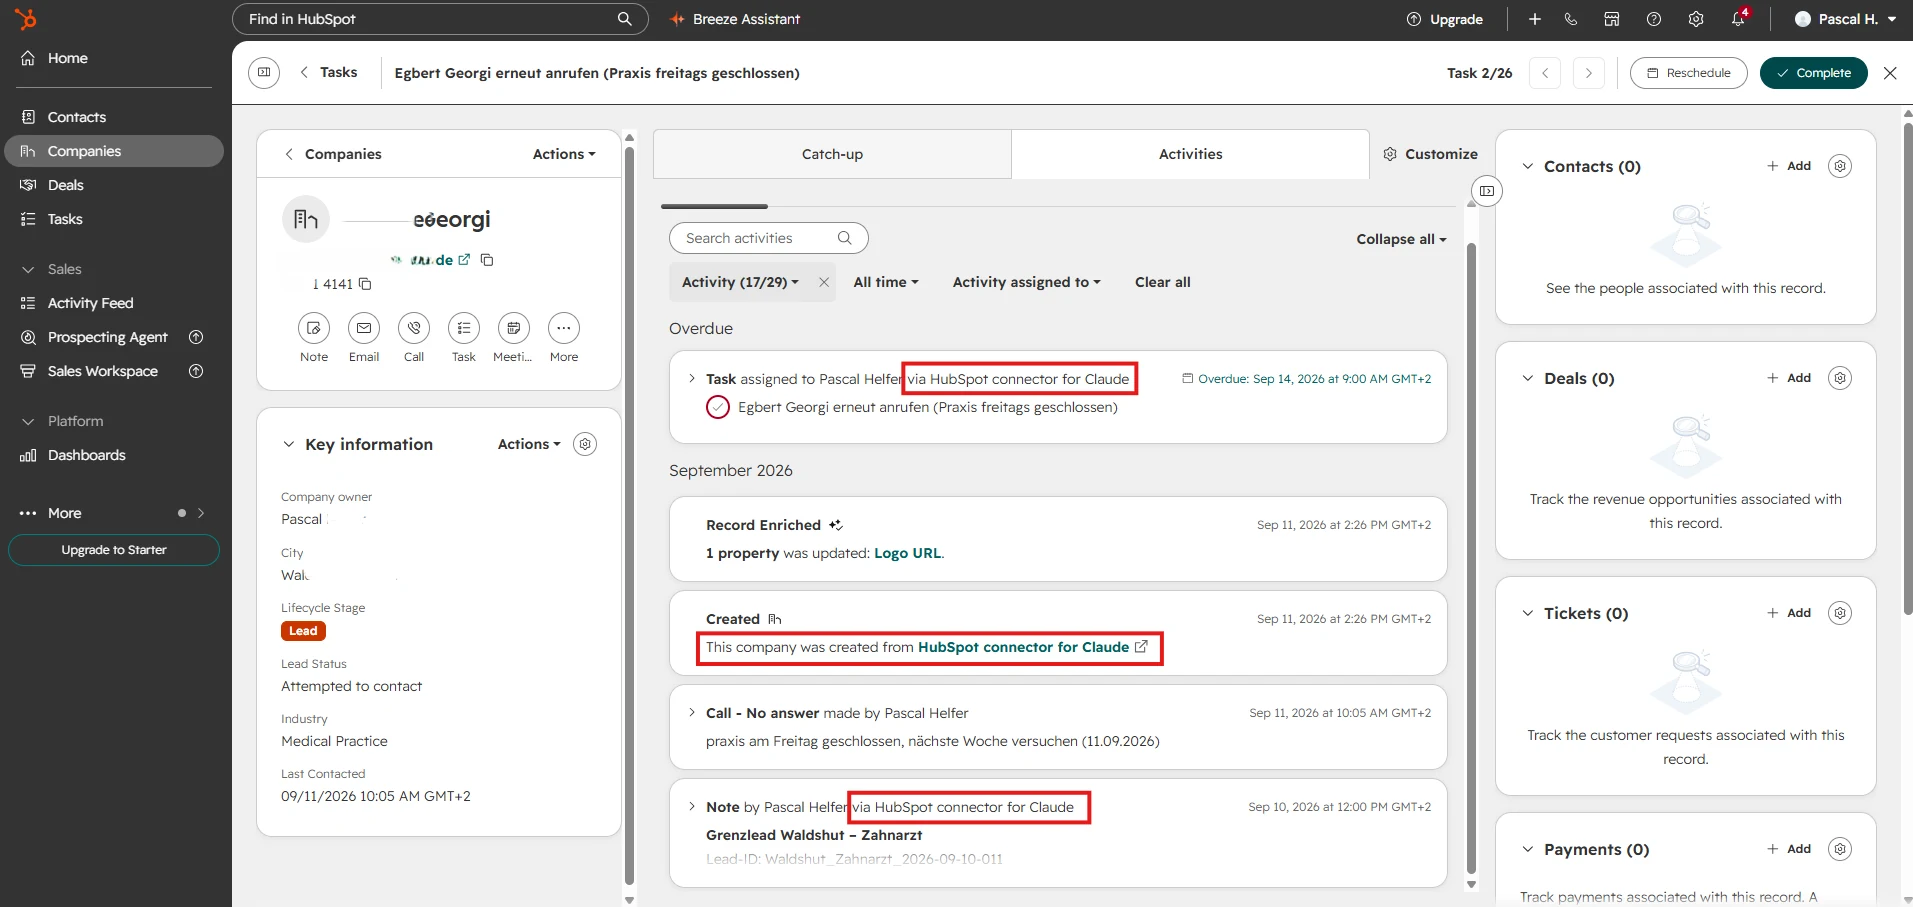Viewport: 1913px width, 907px height.
Task: Click Clear all filters
Action: [x=1162, y=282]
